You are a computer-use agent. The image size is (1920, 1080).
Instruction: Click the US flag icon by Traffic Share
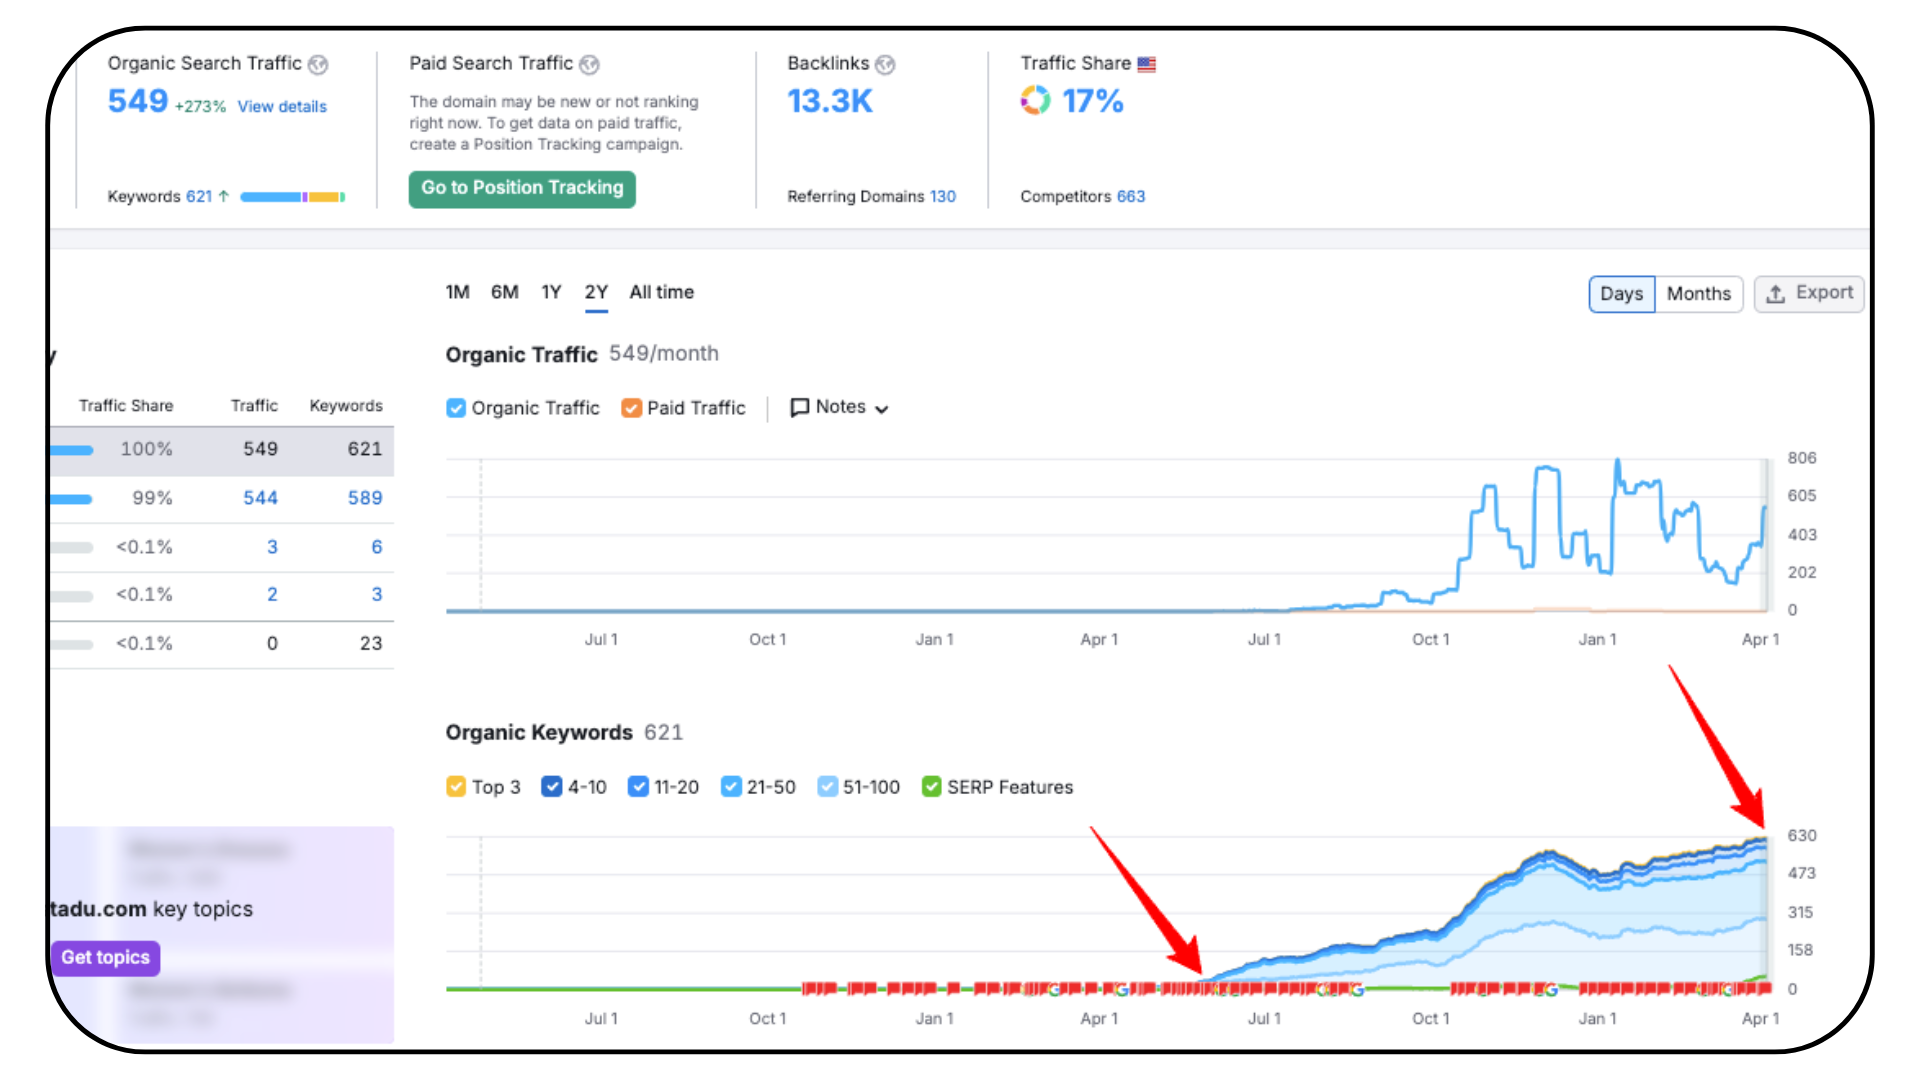tap(1147, 64)
